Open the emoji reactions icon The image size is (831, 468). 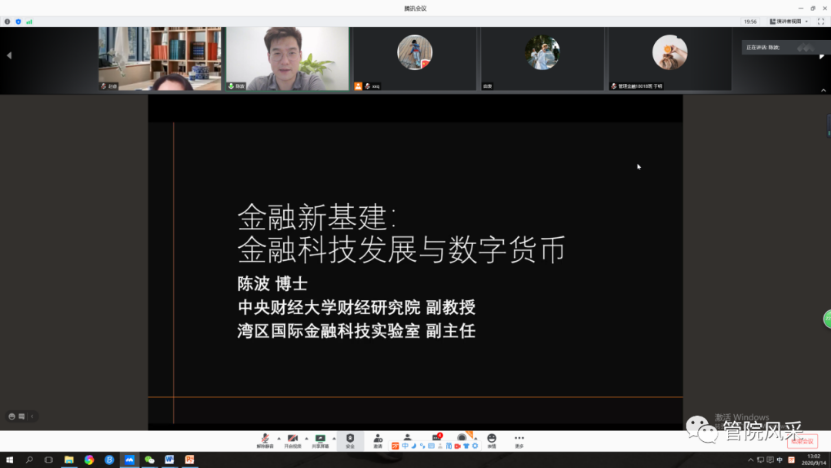(x=491, y=439)
